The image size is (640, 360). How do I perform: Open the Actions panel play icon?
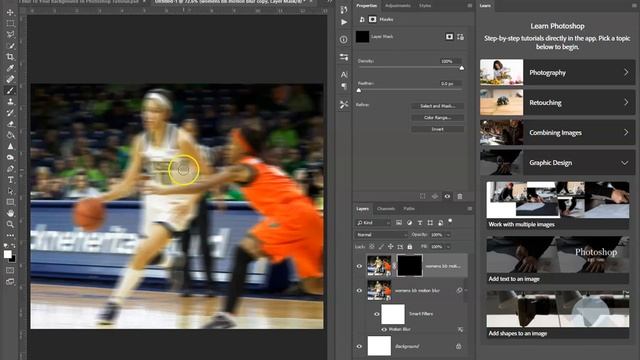point(344,22)
